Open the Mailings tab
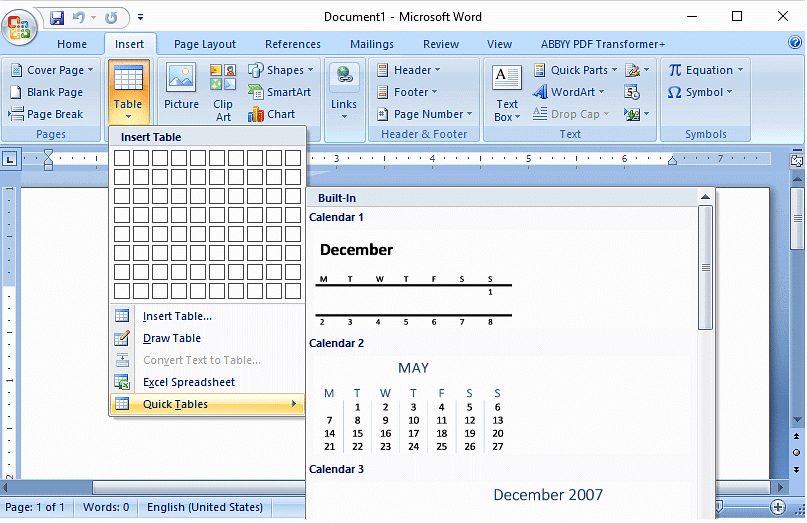Image resolution: width=807 pixels, height=523 pixels. pyautogui.click(x=372, y=44)
